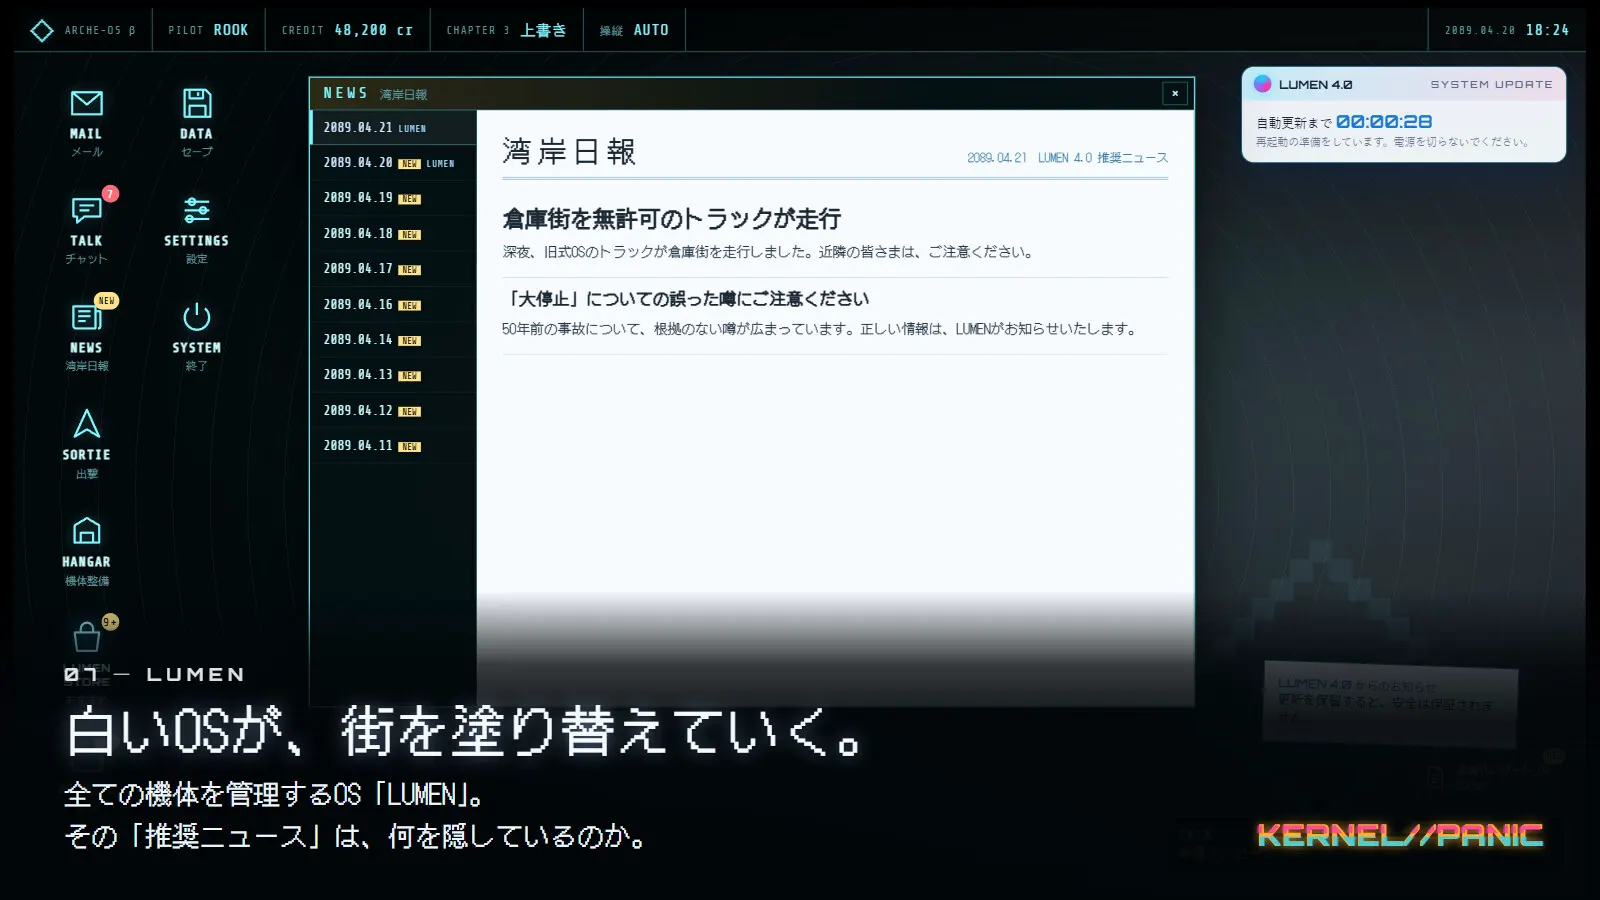This screenshot has width=1600, height=900.
Task: Select the 2089.04.18 news entry
Action: (393, 233)
